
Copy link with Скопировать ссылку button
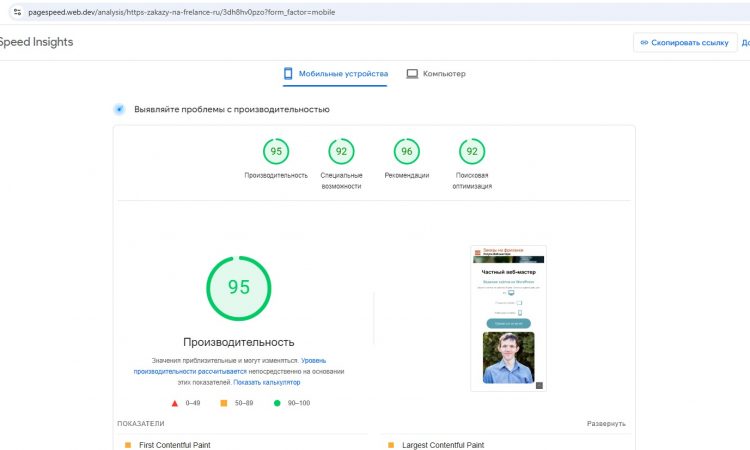click(x=685, y=43)
